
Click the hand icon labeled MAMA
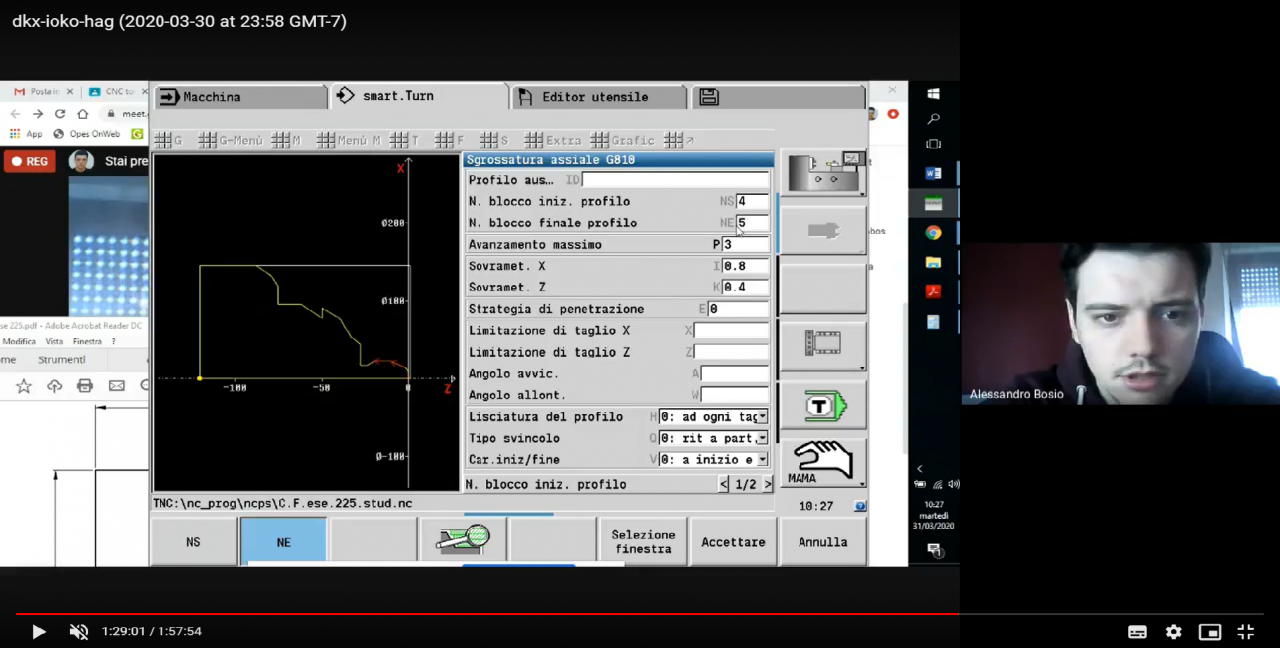pyautogui.click(x=823, y=463)
